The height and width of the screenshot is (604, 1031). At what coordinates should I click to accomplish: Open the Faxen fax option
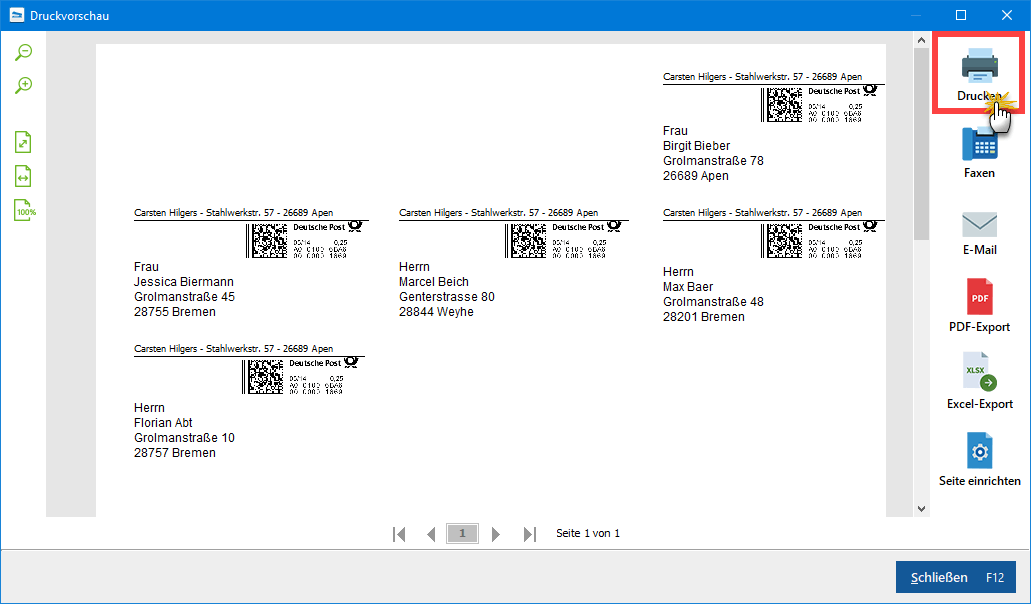979,146
